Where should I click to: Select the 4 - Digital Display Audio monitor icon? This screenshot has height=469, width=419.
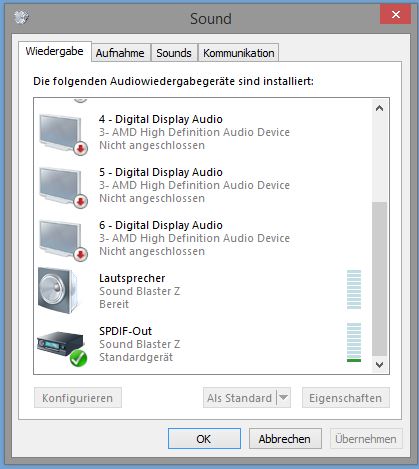(x=61, y=133)
